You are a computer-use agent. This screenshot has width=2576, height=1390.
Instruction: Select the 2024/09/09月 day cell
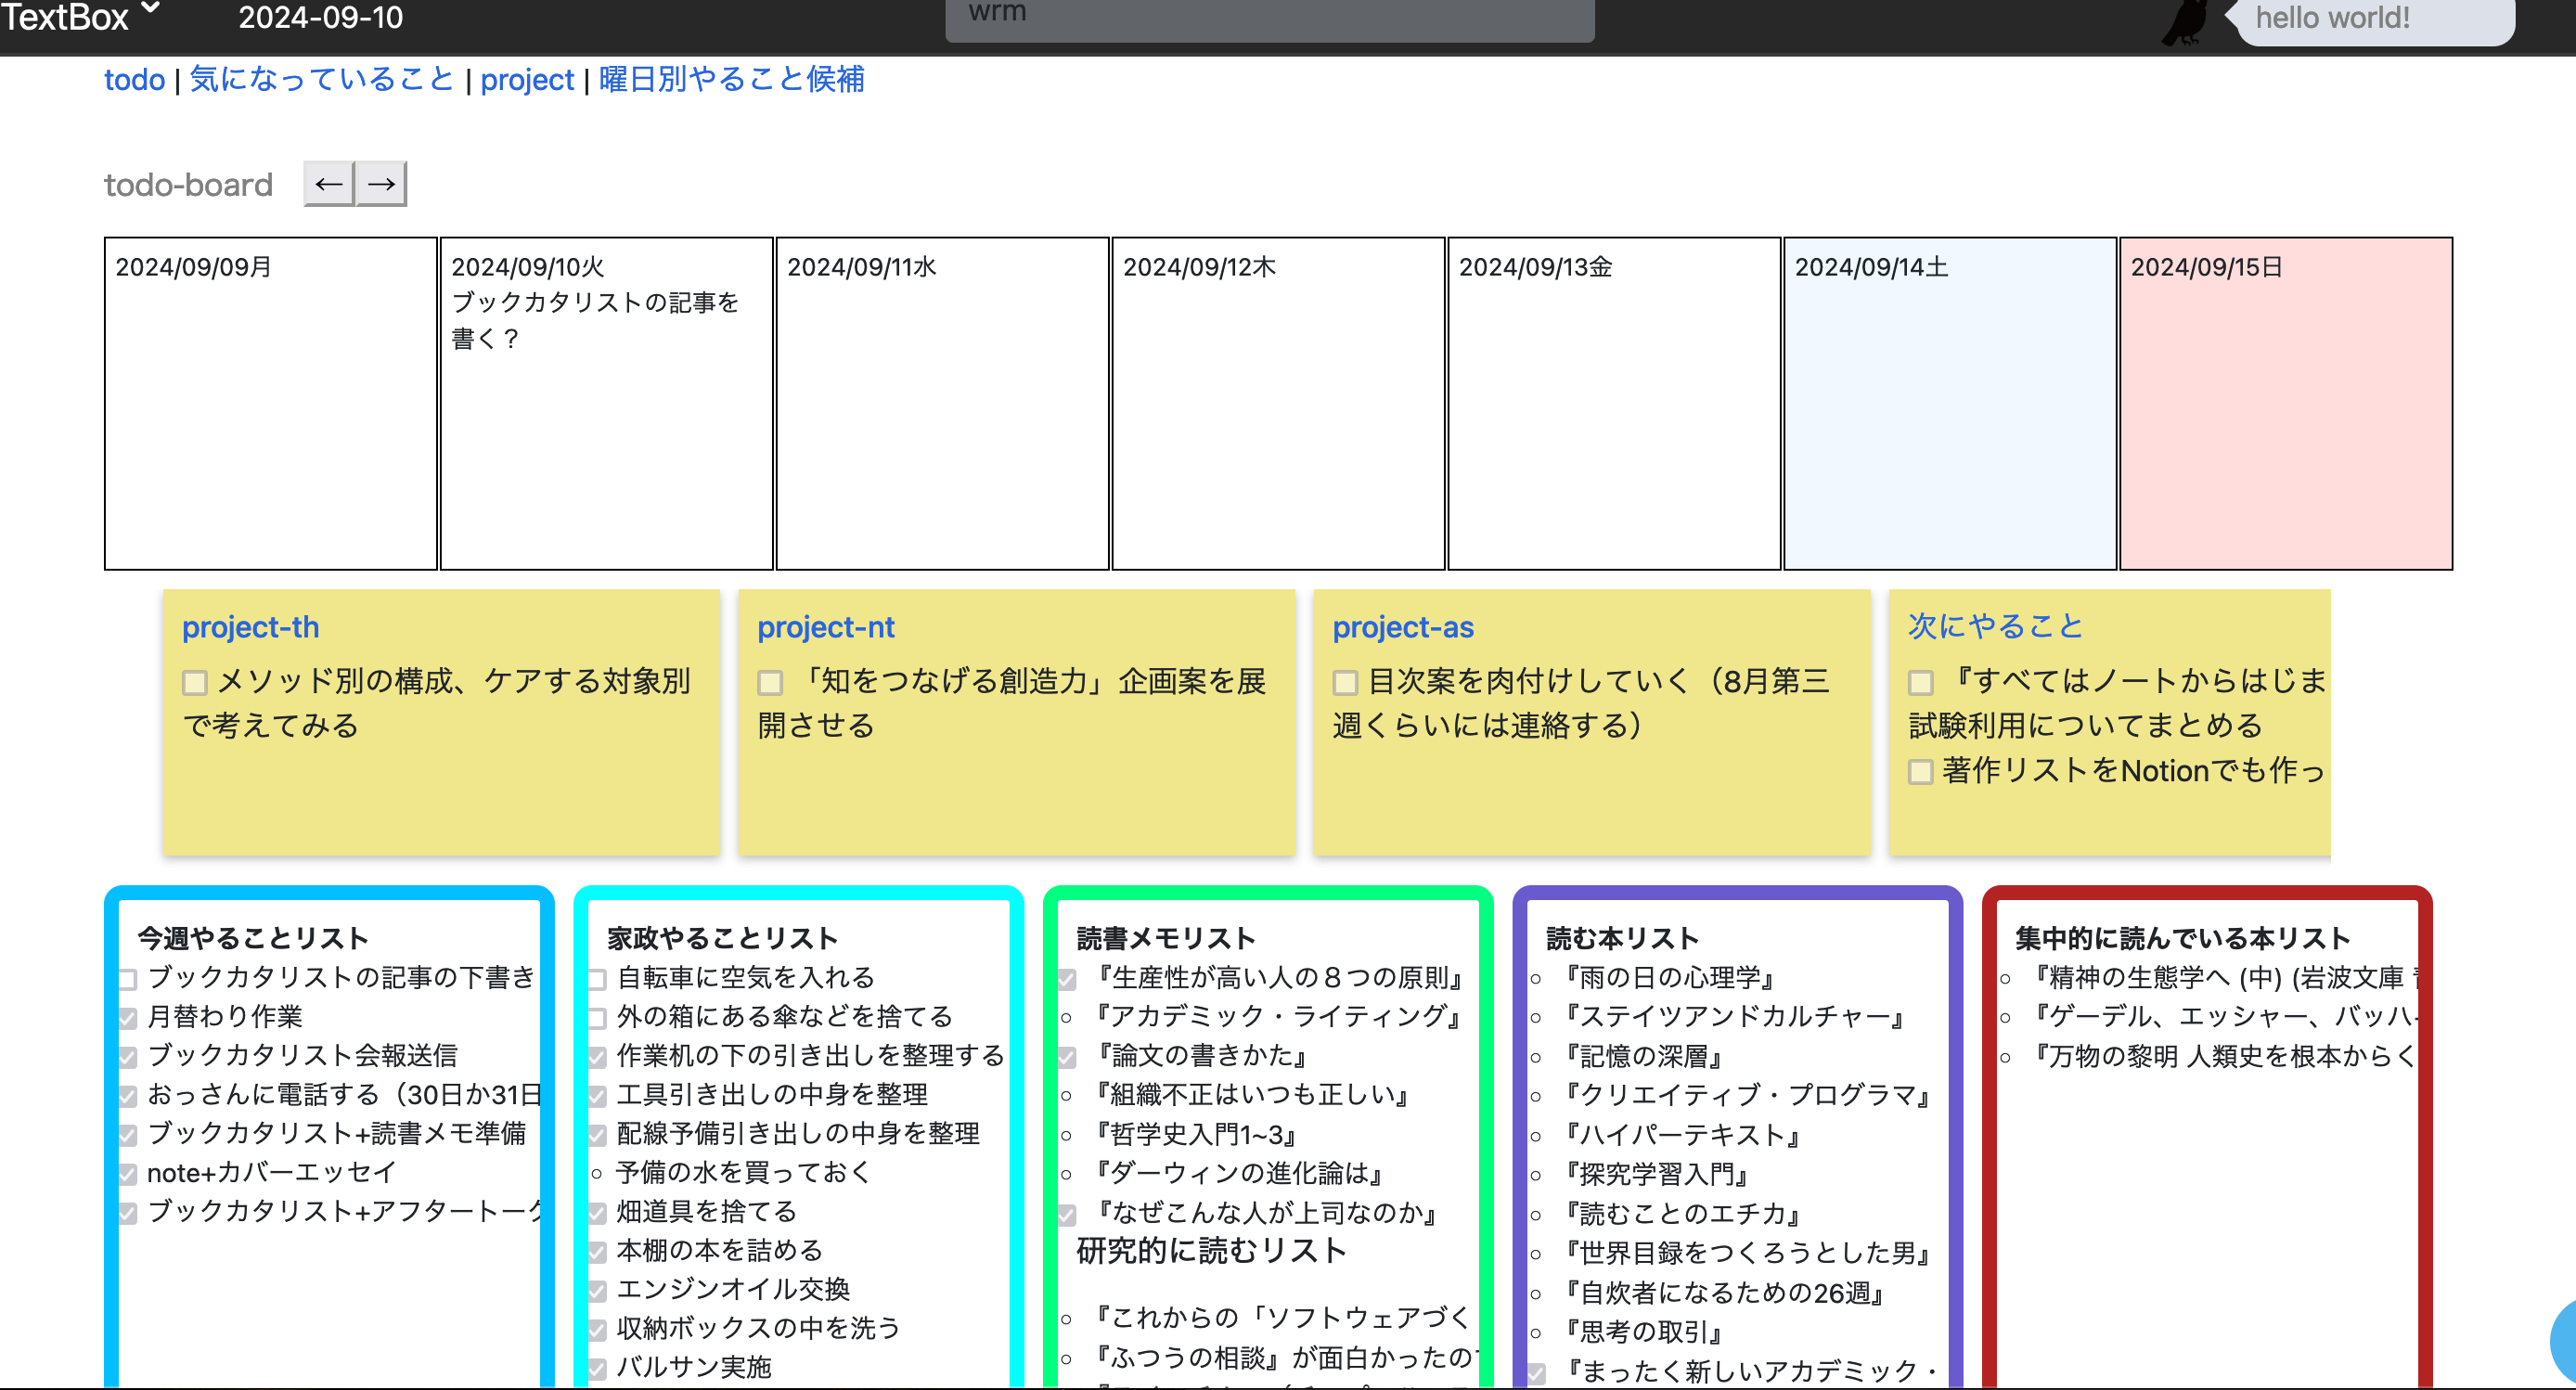(x=271, y=403)
